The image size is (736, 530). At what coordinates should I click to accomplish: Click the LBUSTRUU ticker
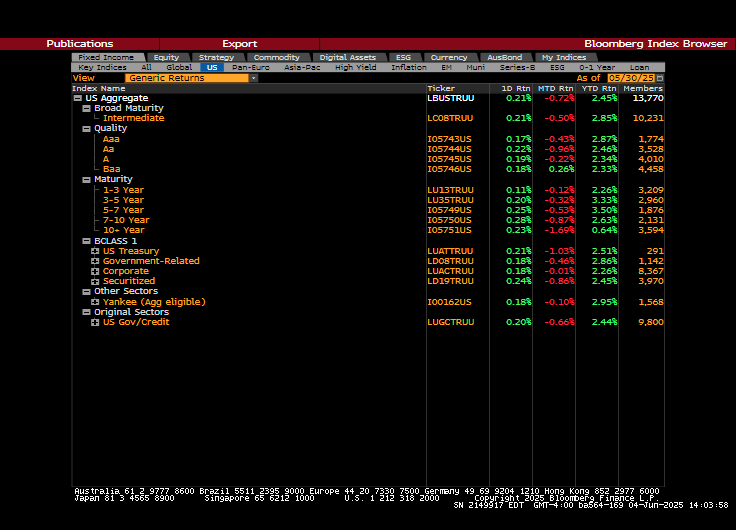coord(451,98)
